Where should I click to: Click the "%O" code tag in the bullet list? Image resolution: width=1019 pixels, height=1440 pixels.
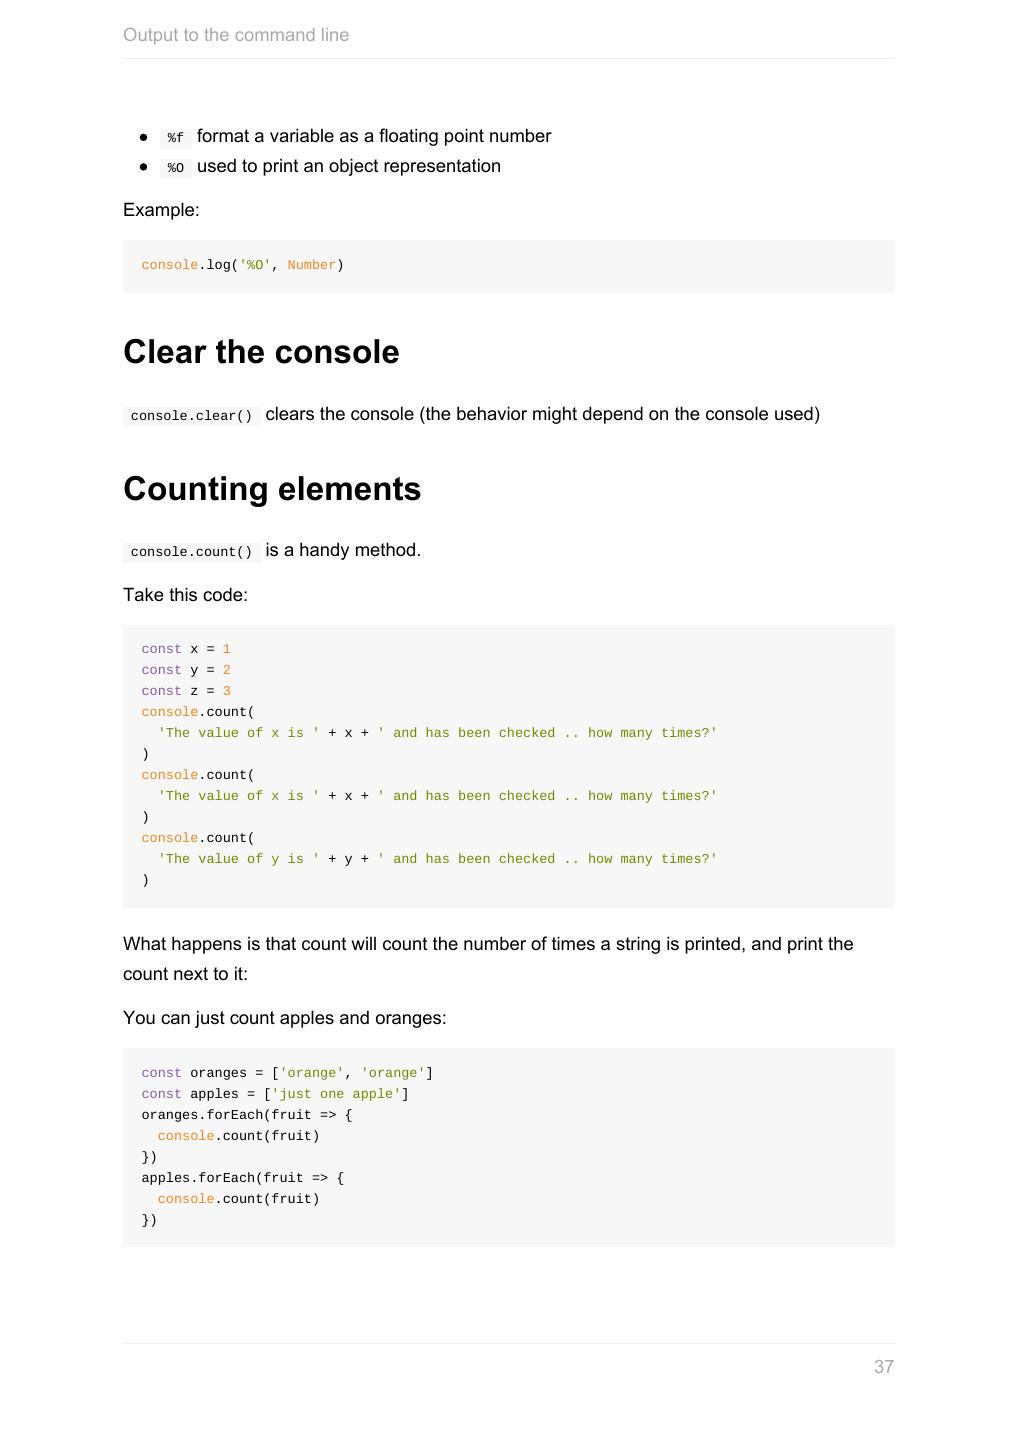pyautogui.click(x=175, y=168)
